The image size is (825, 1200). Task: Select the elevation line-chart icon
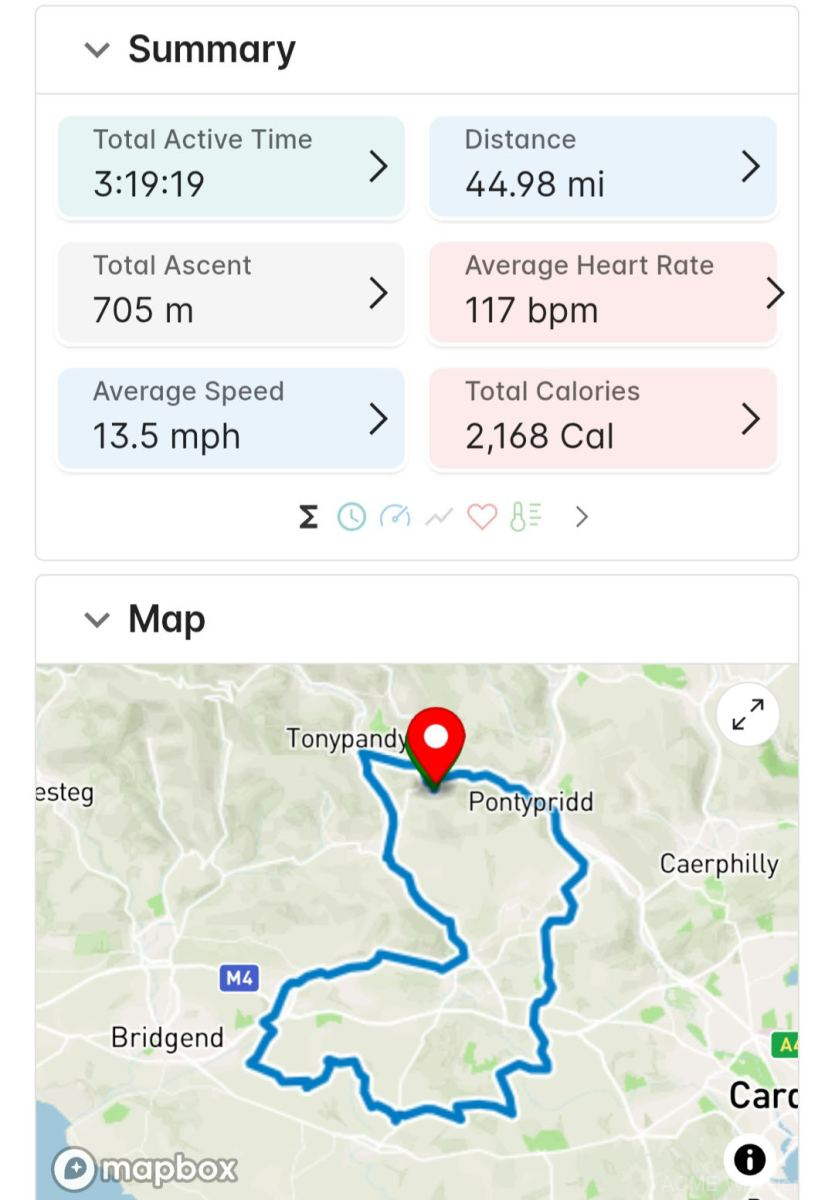(x=438, y=517)
